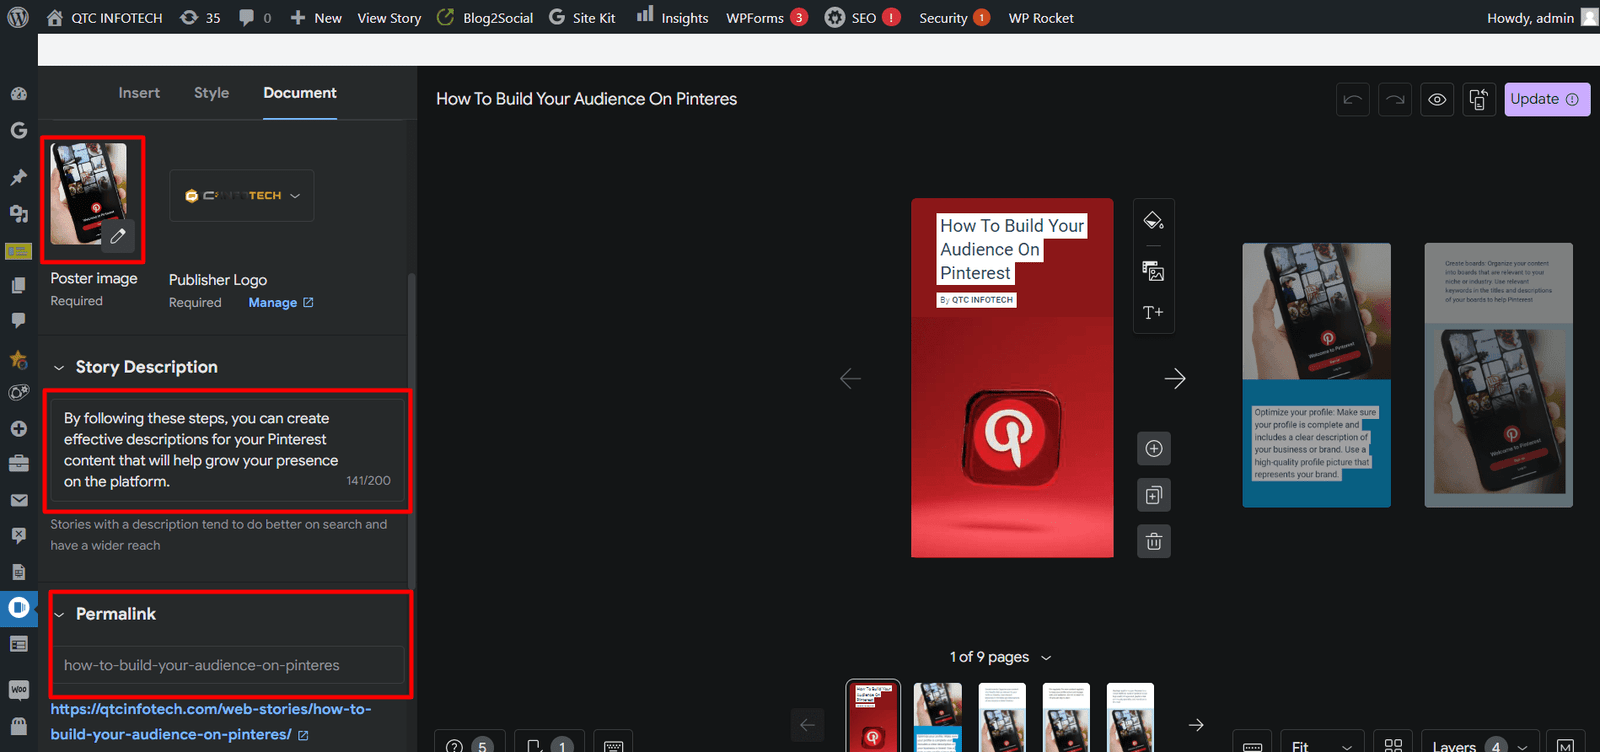Open QTC INFOTECH site home link
Screen dimensions: 1600x752
pos(104,17)
